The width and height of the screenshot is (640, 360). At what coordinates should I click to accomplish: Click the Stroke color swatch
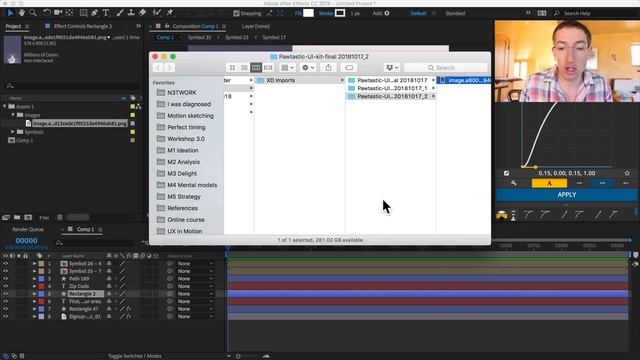coord(340,13)
